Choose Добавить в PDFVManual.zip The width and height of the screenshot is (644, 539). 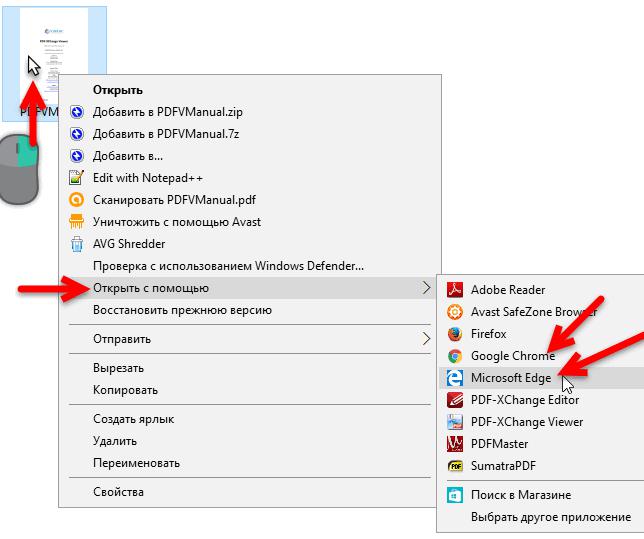(x=168, y=112)
